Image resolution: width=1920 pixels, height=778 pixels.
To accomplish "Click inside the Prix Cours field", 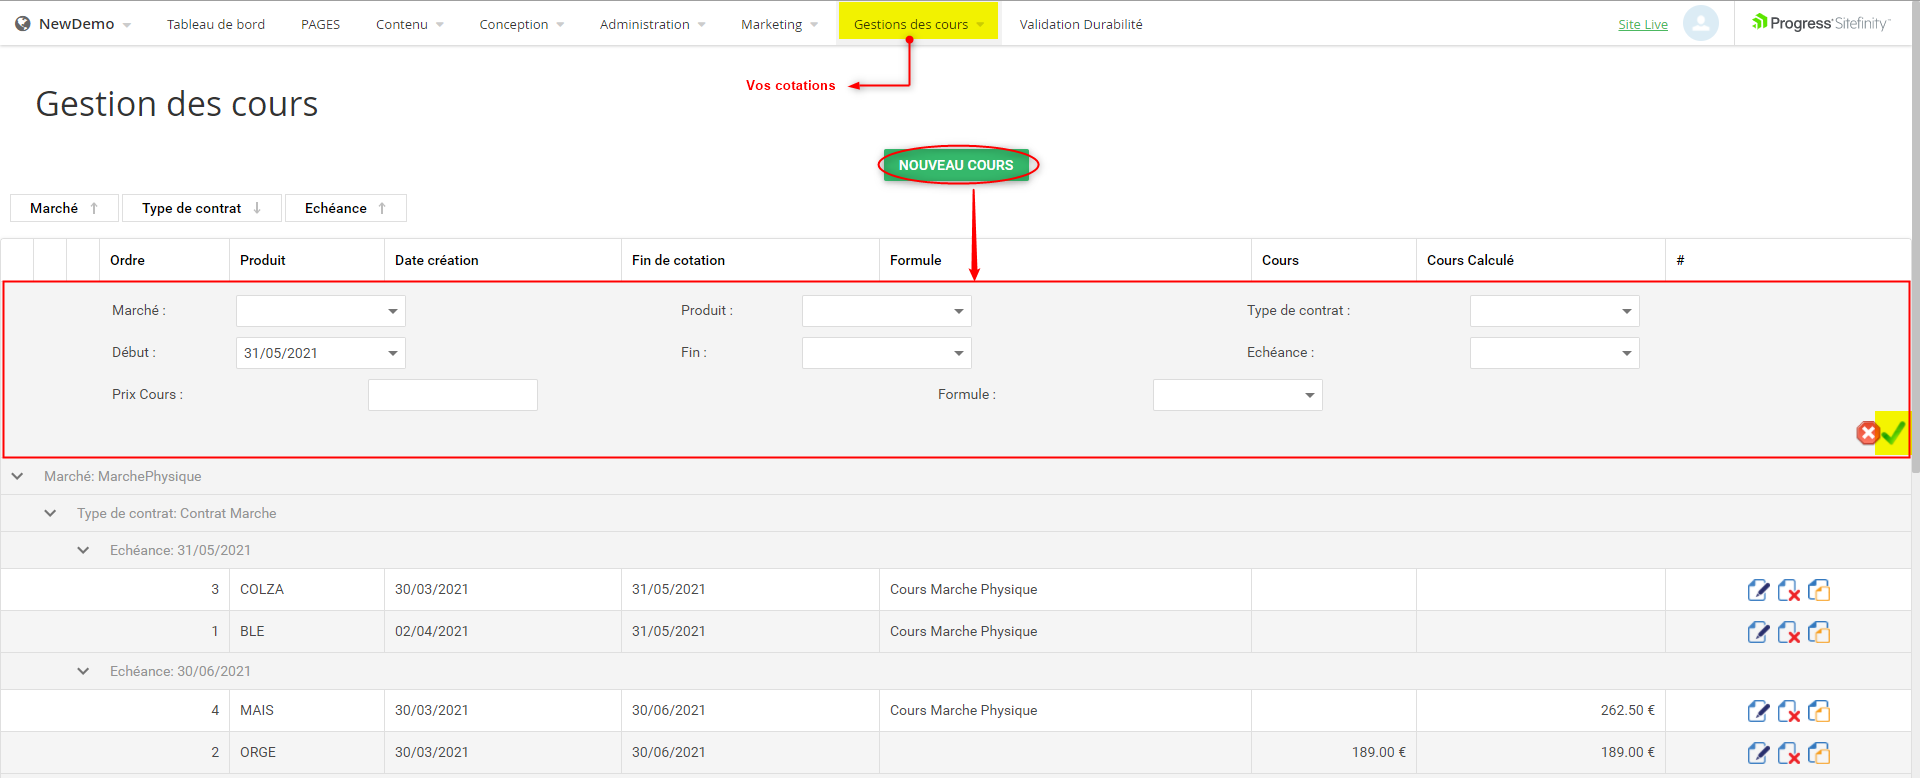I will click(452, 395).
